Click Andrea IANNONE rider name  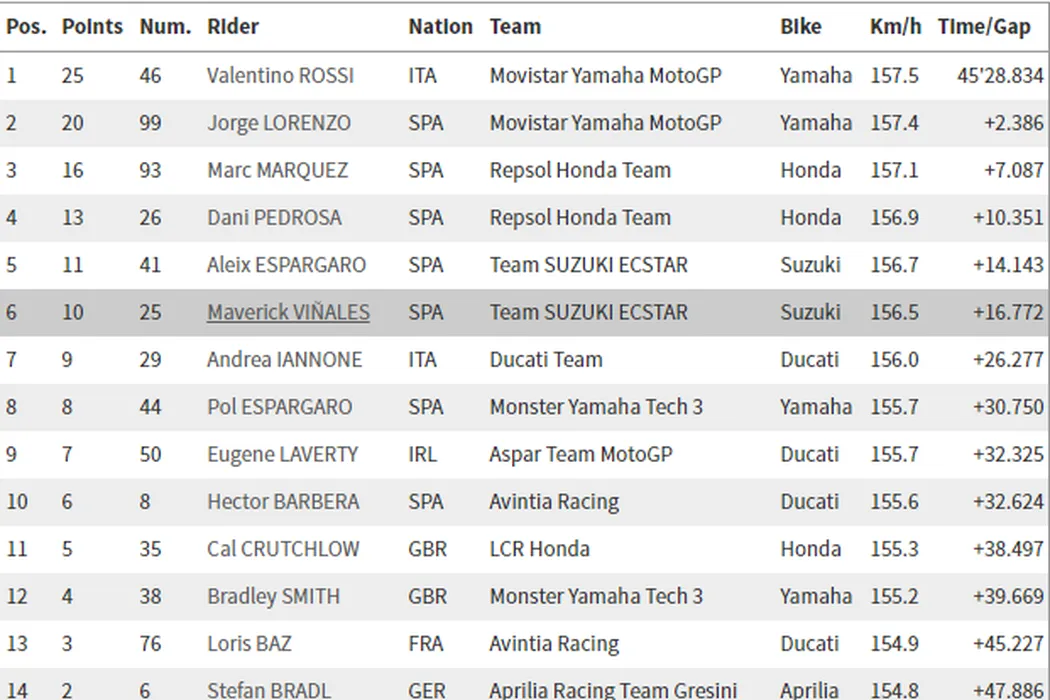point(284,360)
